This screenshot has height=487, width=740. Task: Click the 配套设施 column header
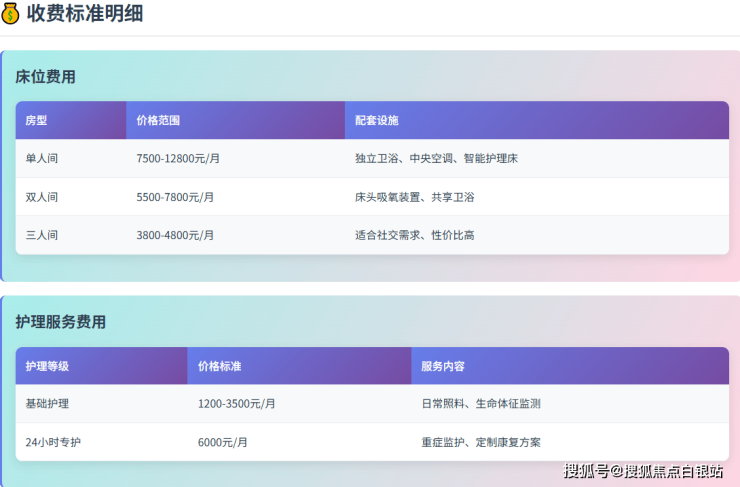pyautogui.click(x=377, y=120)
